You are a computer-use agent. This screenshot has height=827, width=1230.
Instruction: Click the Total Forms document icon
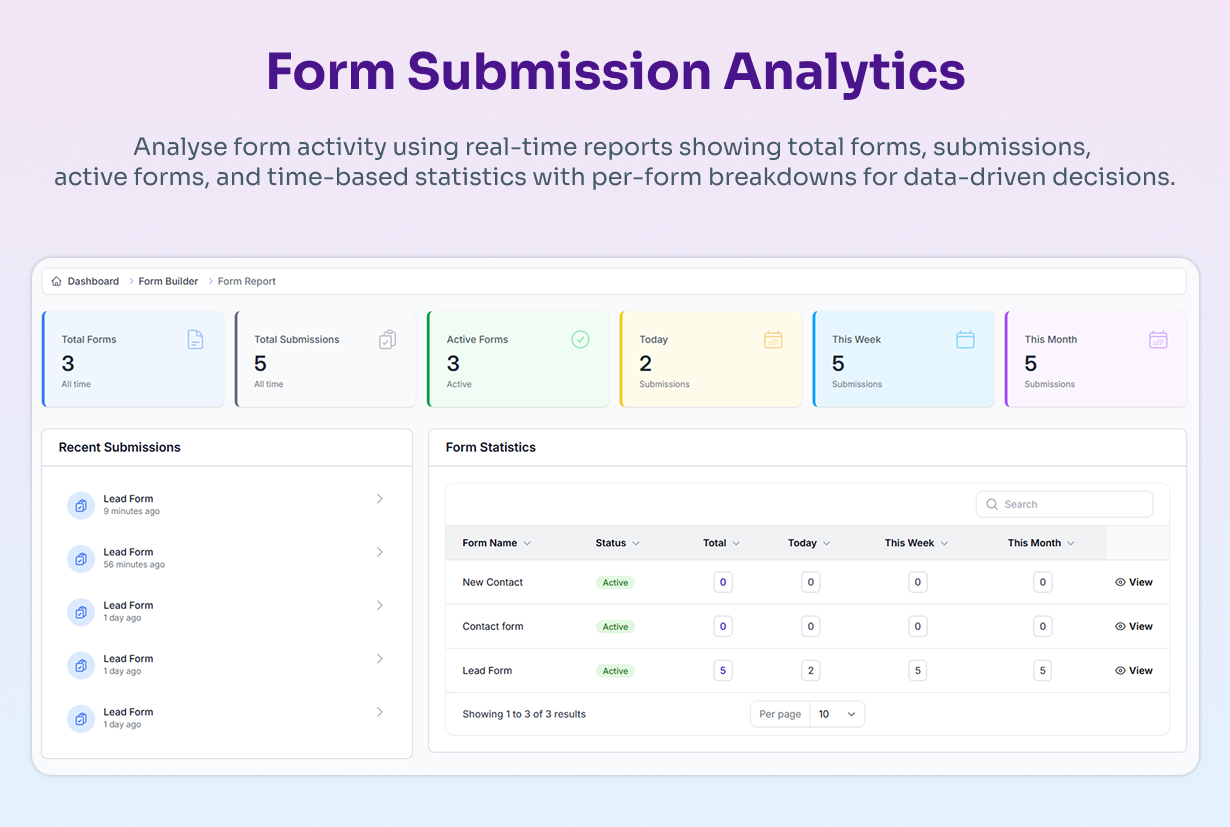[195, 339]
